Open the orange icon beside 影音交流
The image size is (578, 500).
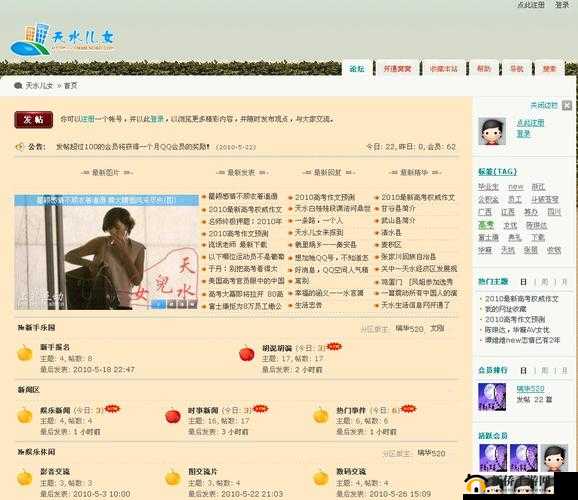(x=24, y=477)
